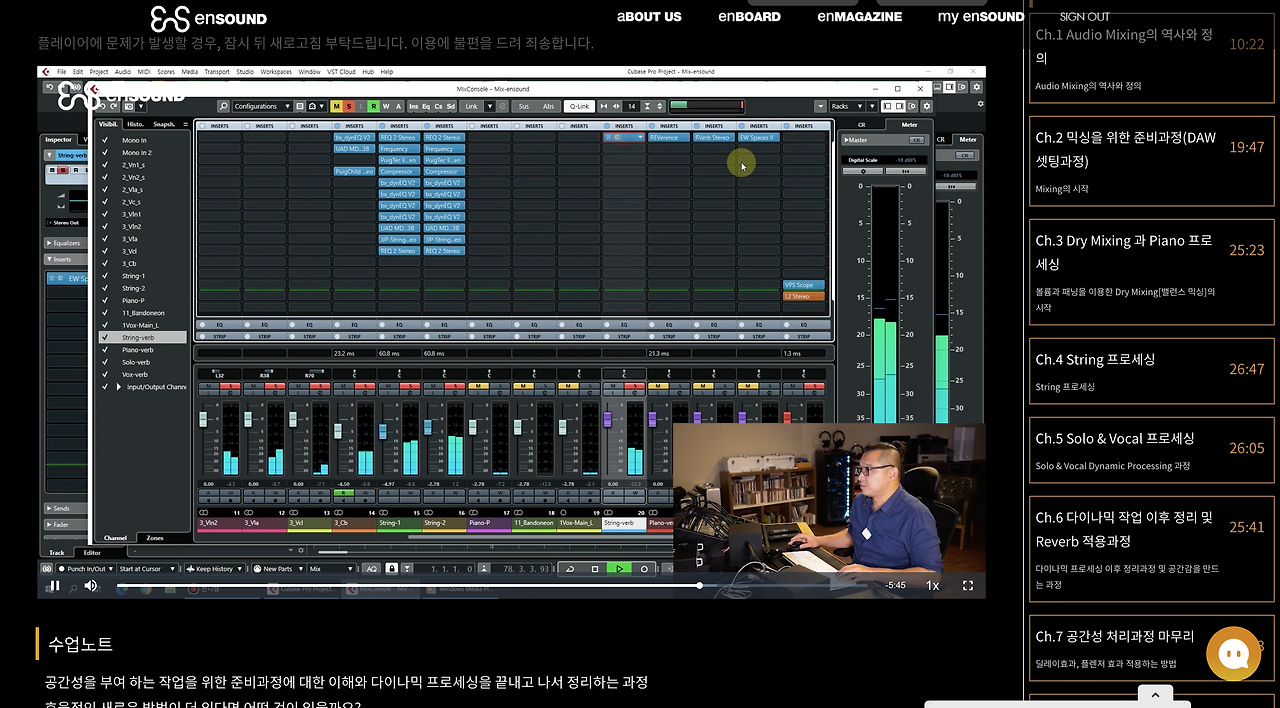Open the EW Spaces II insert slot
Image resolution: width=1280 pixels, height=708 pixels.
(x=759, y=137)
